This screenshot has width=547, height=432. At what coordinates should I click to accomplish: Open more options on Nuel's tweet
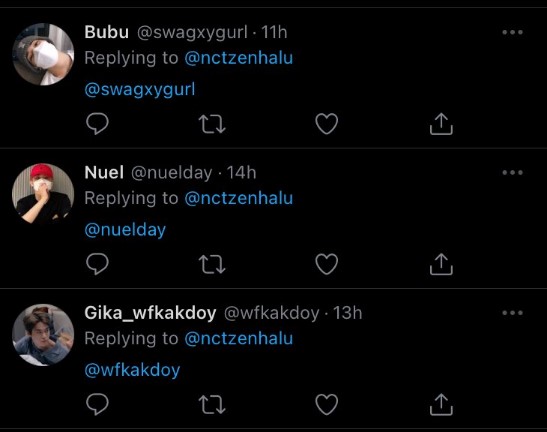pos(512,172)
